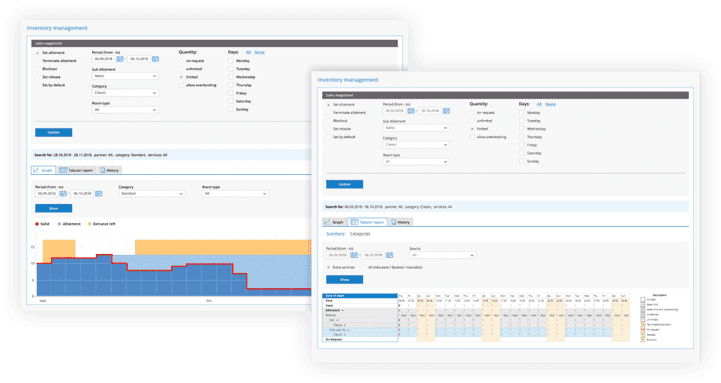This screenshot has height=383, width=721.
Task: Click the History page icon in back window
Action: pos(103,170)
